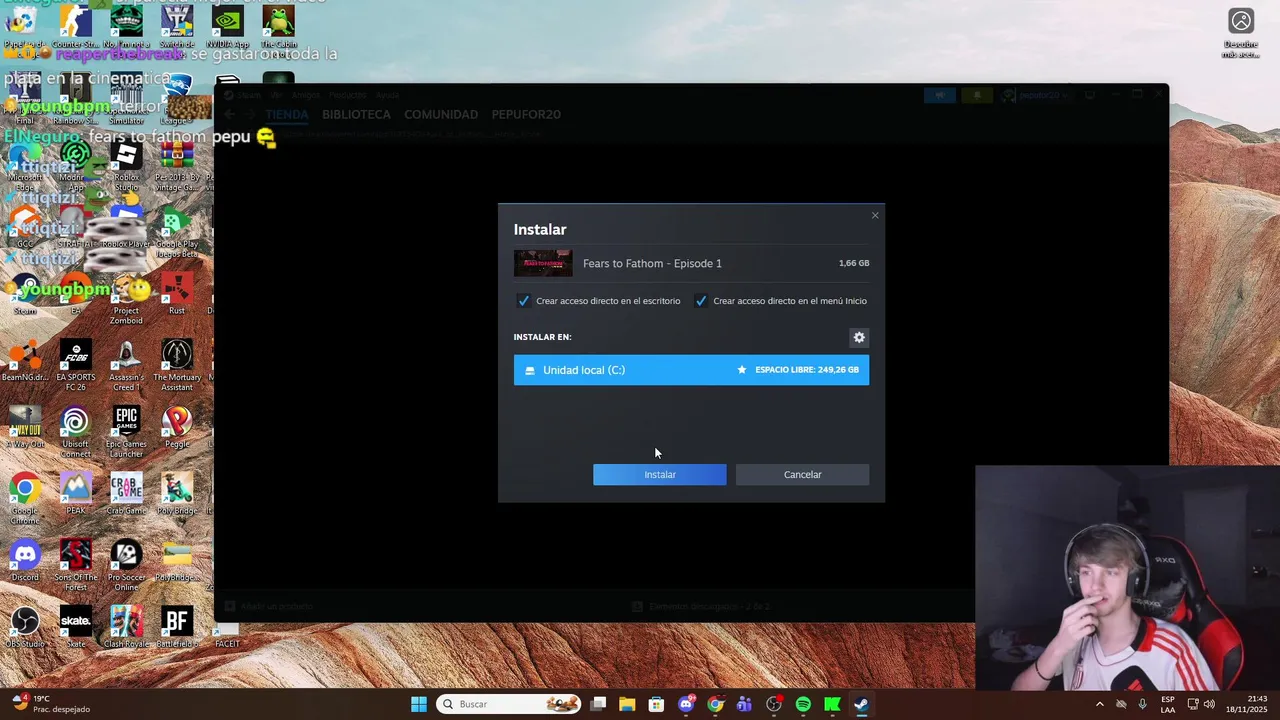The height and width of the screenshot is (720, 1280).
Task: Open Skate desktop icon
Action: point(75,627)
